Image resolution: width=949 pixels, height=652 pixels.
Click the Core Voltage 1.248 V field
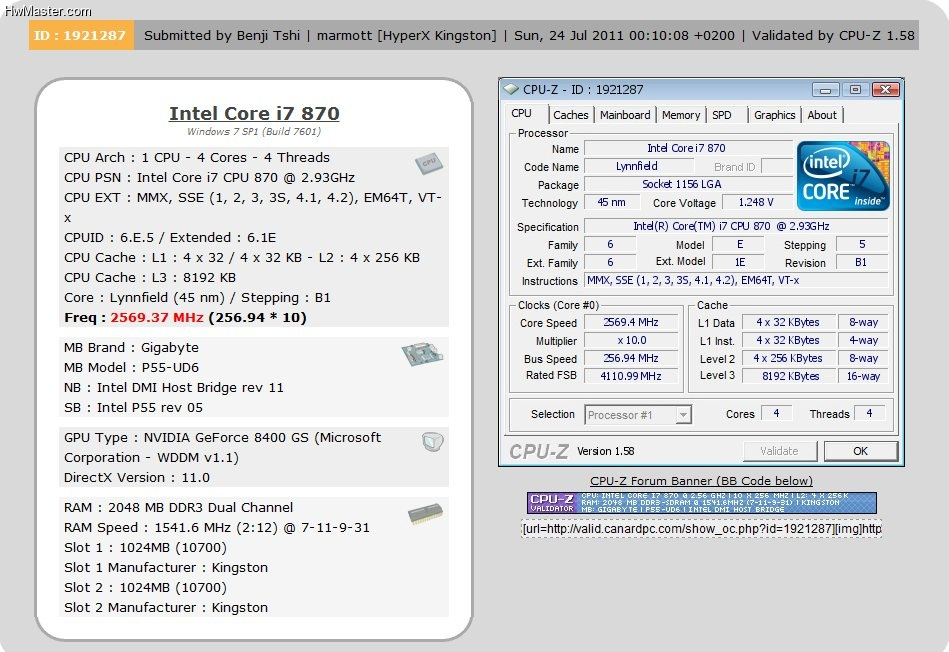pyautogui.click(x=756, y=202)
